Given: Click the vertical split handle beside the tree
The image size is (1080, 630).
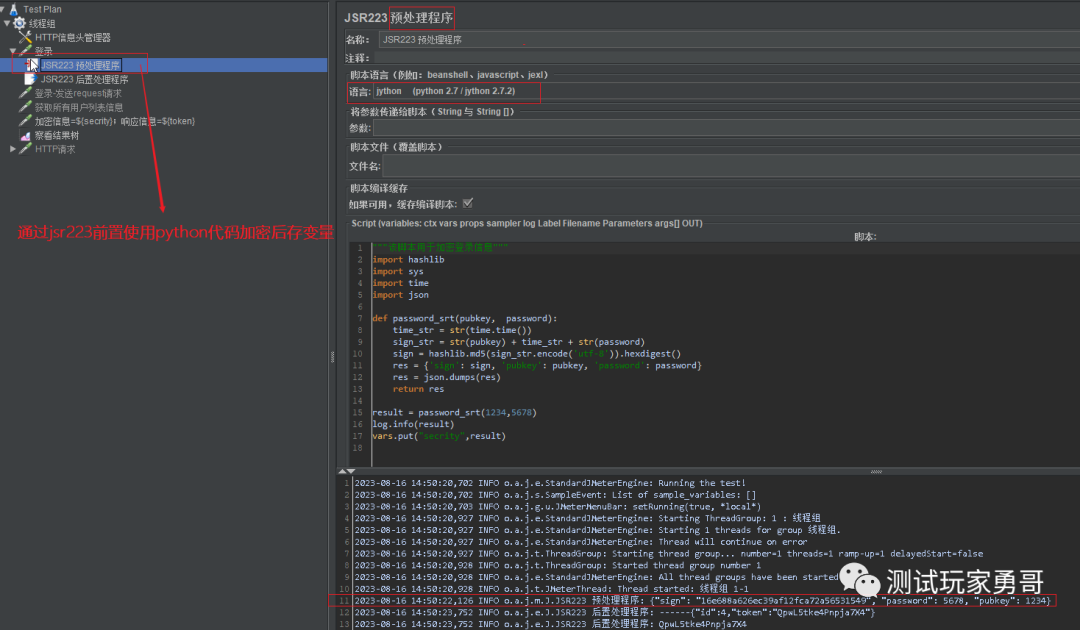Looking at the screenshot, I should [332, 357].
